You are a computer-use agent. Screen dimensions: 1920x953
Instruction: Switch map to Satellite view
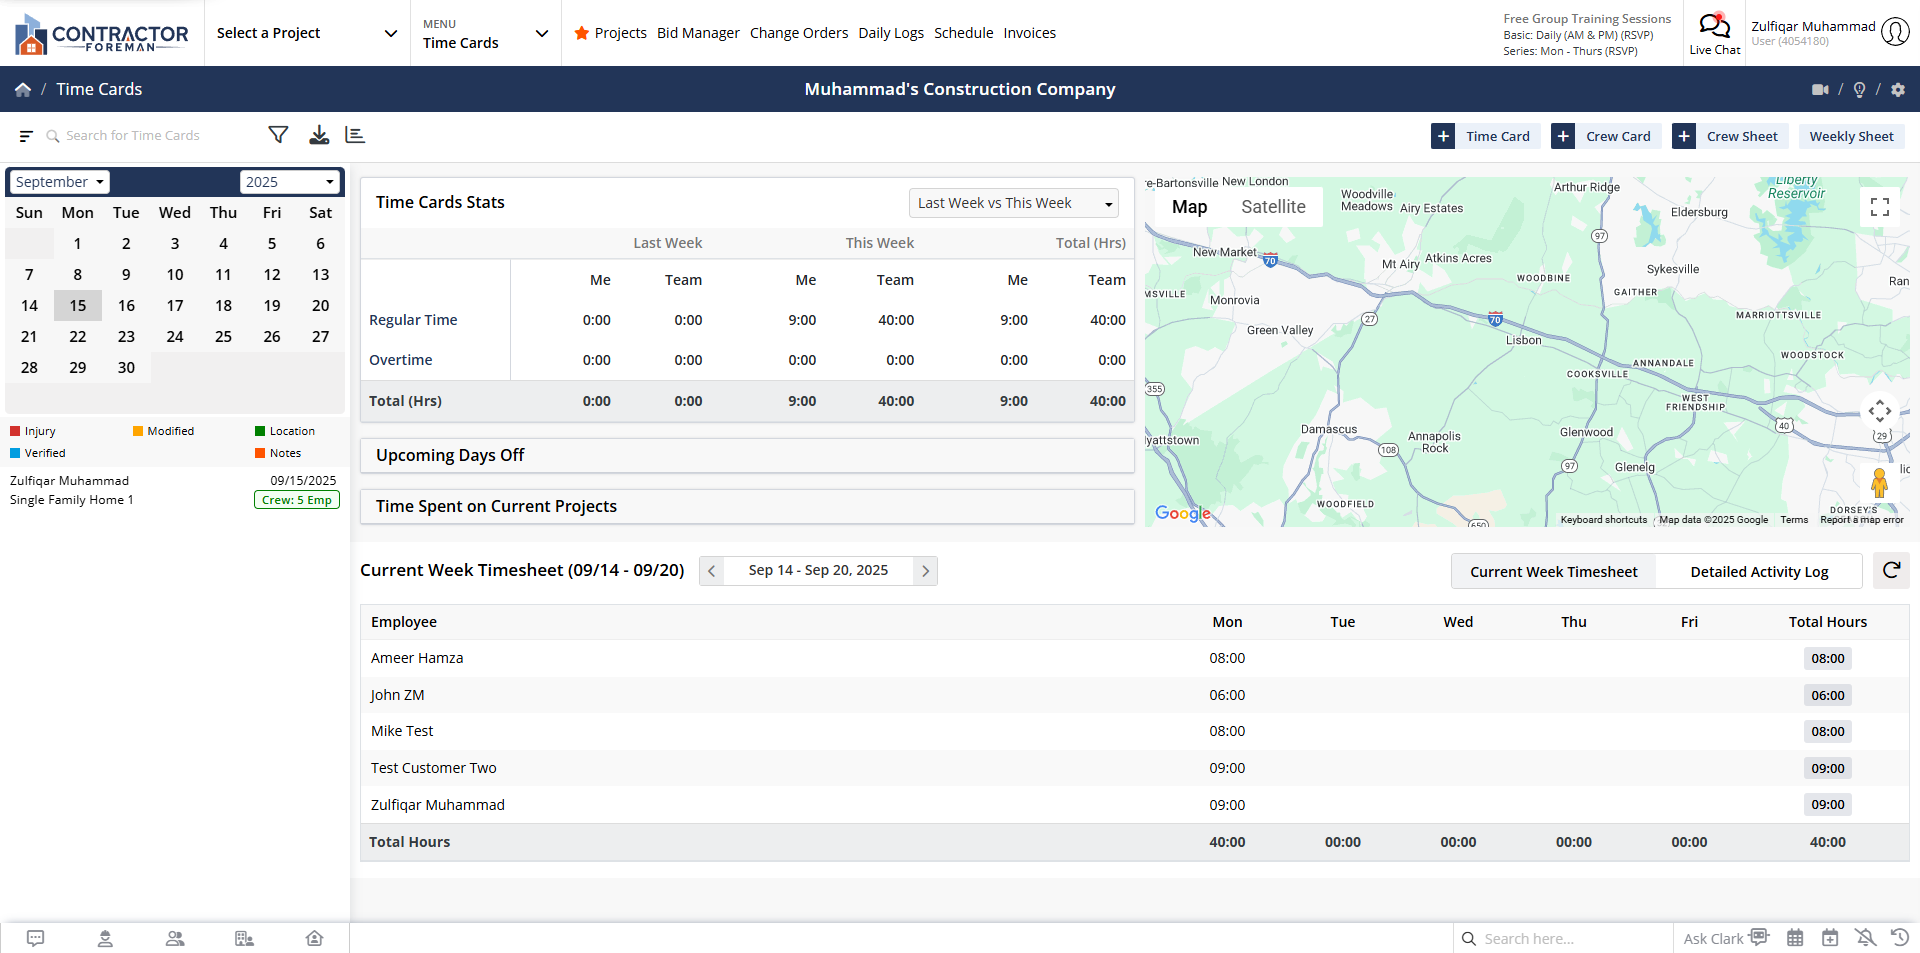1273,207
